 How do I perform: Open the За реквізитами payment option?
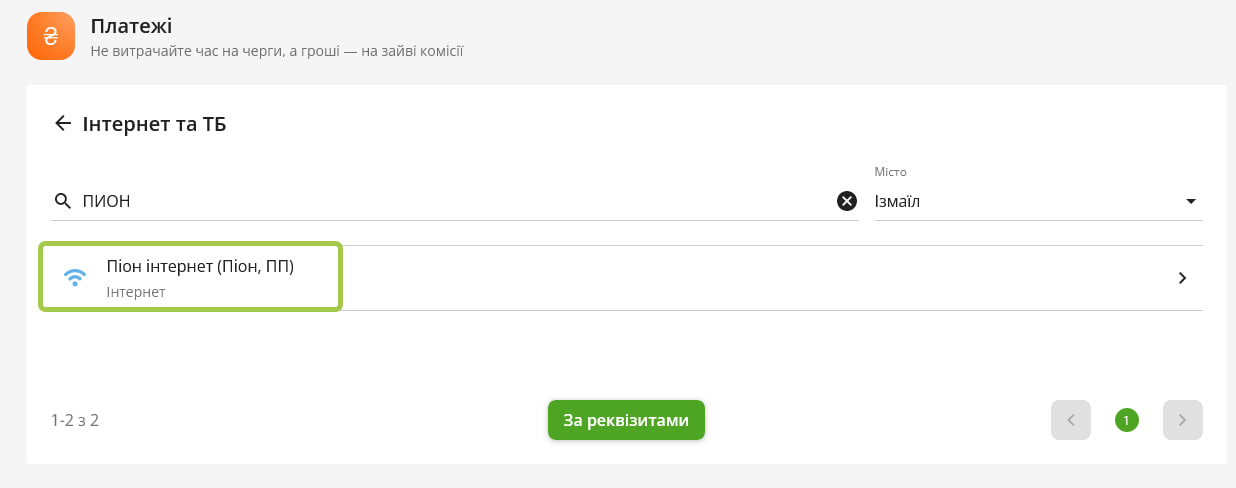626,420
